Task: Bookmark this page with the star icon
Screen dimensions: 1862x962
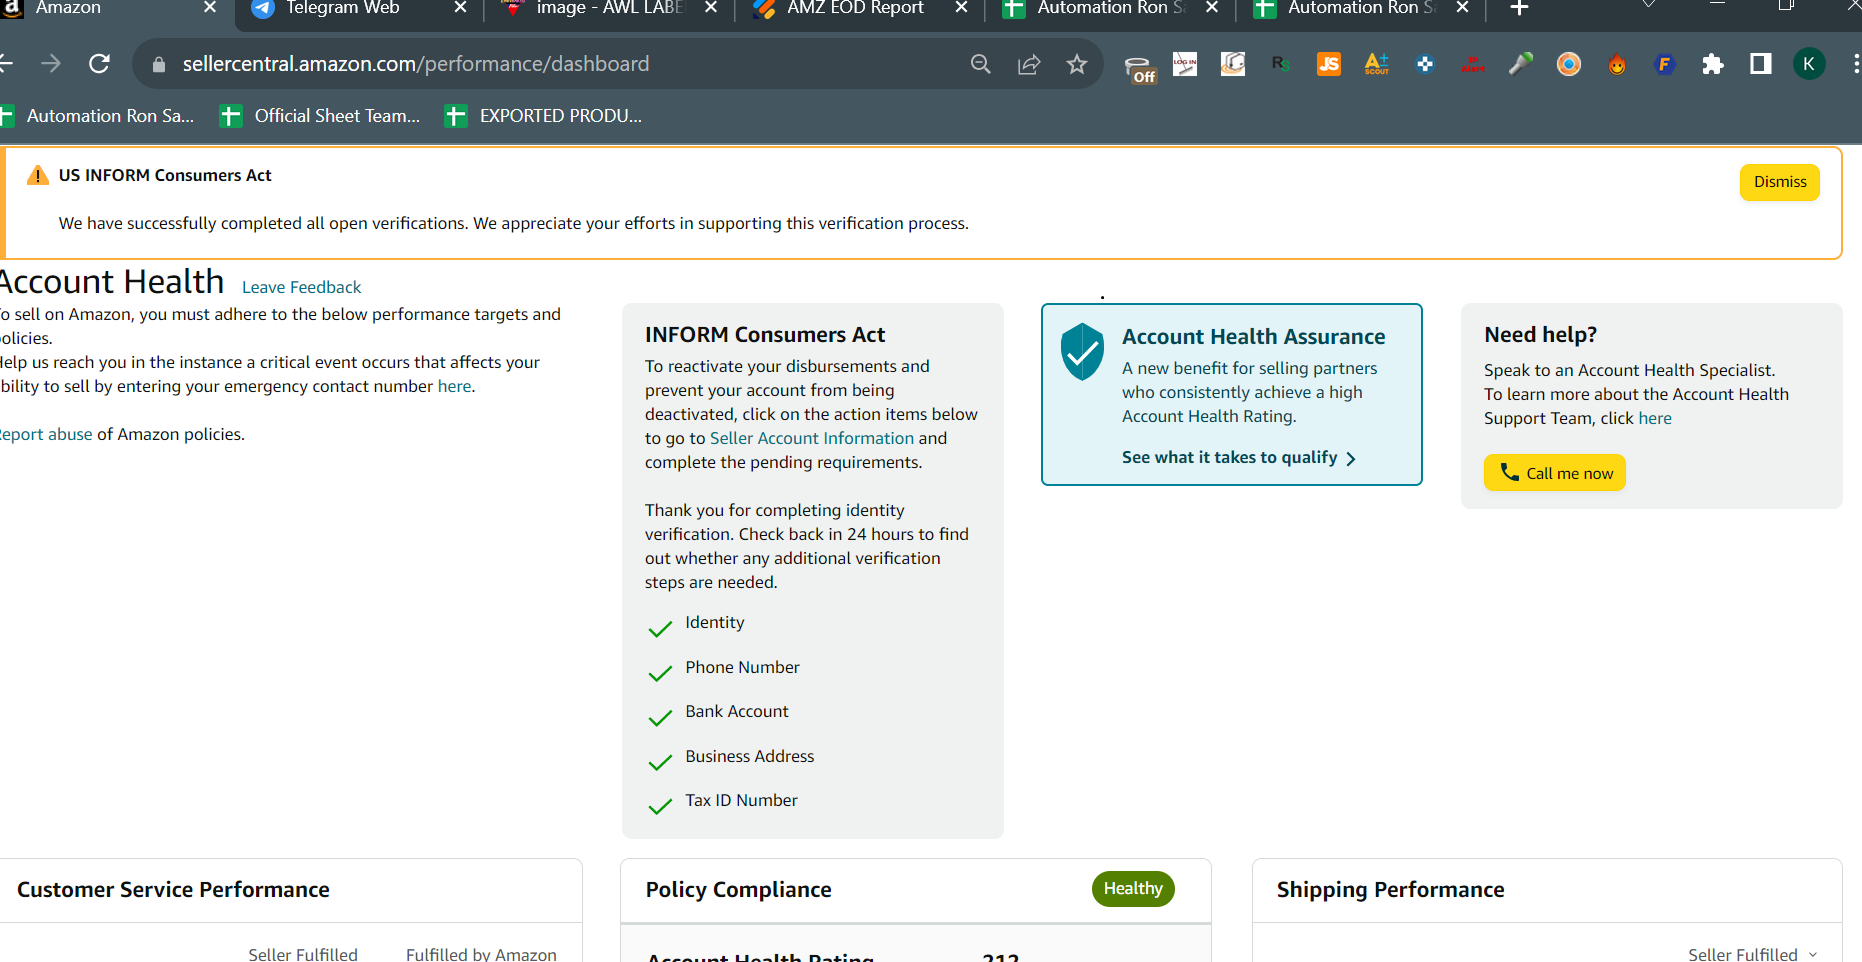Action: click(1077, 64)
